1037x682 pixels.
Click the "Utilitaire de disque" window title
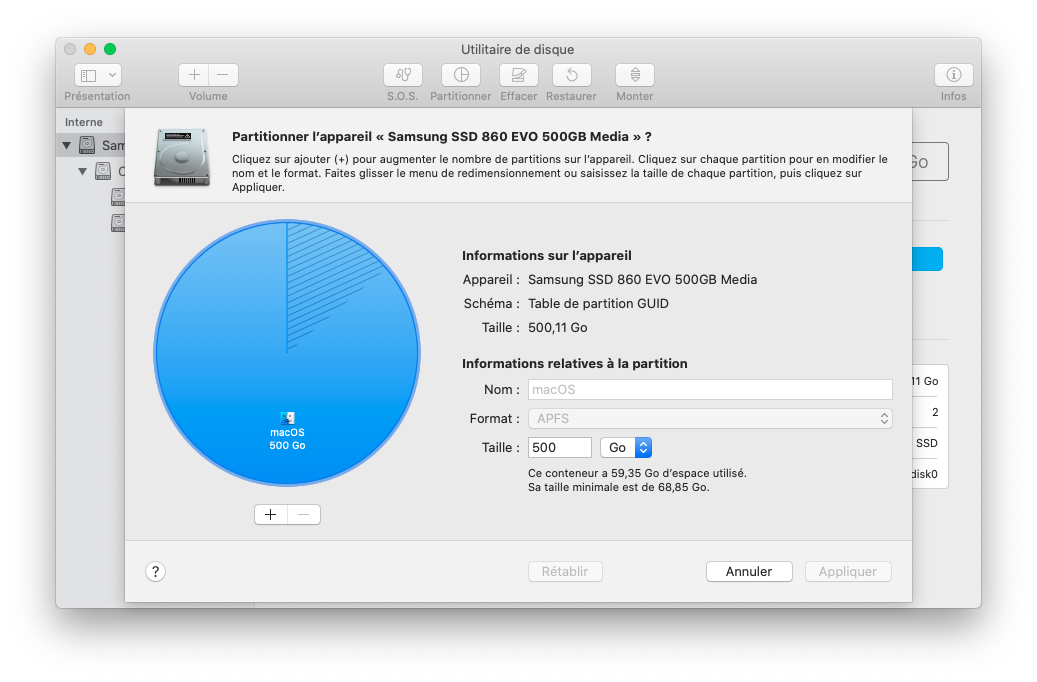pyautogui.click(x=518, y=50)
